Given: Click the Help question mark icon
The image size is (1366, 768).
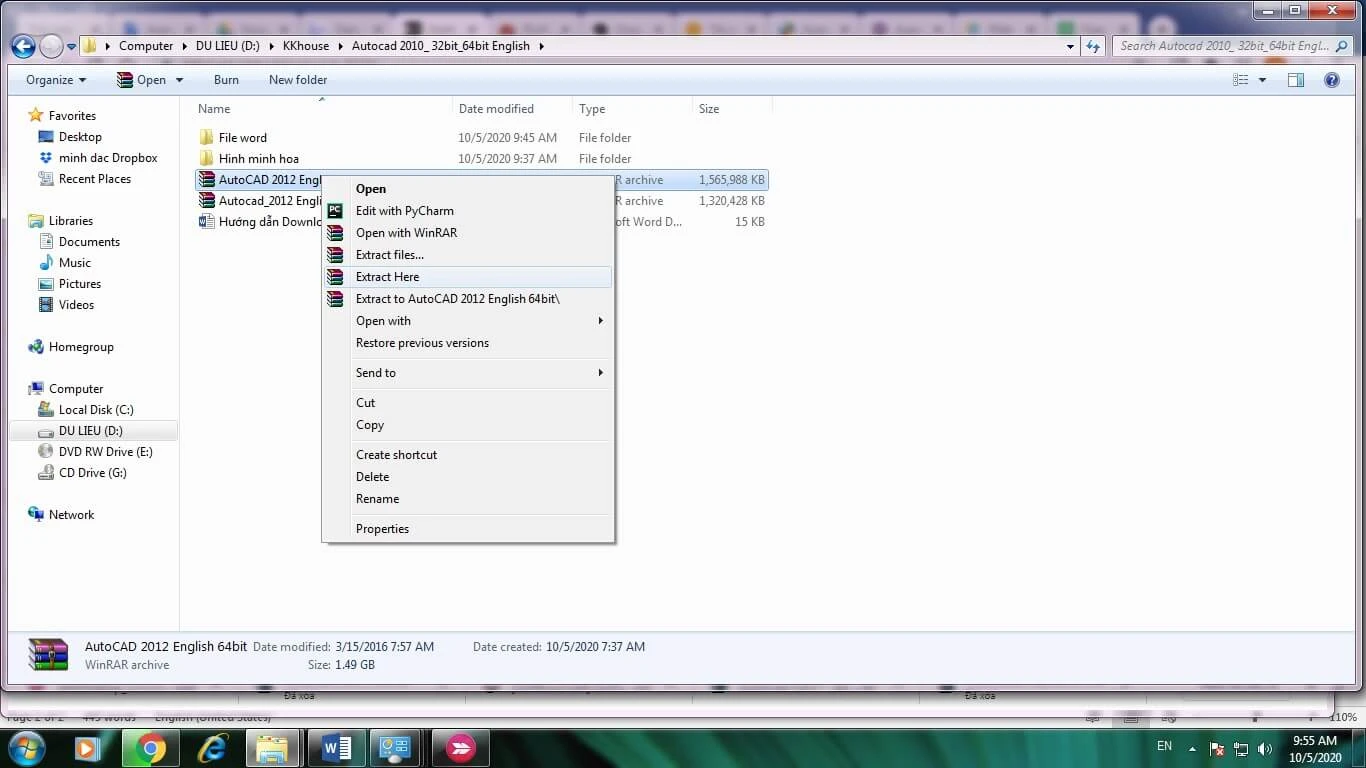Looking at the screenshot, I should coord(1332,80).
